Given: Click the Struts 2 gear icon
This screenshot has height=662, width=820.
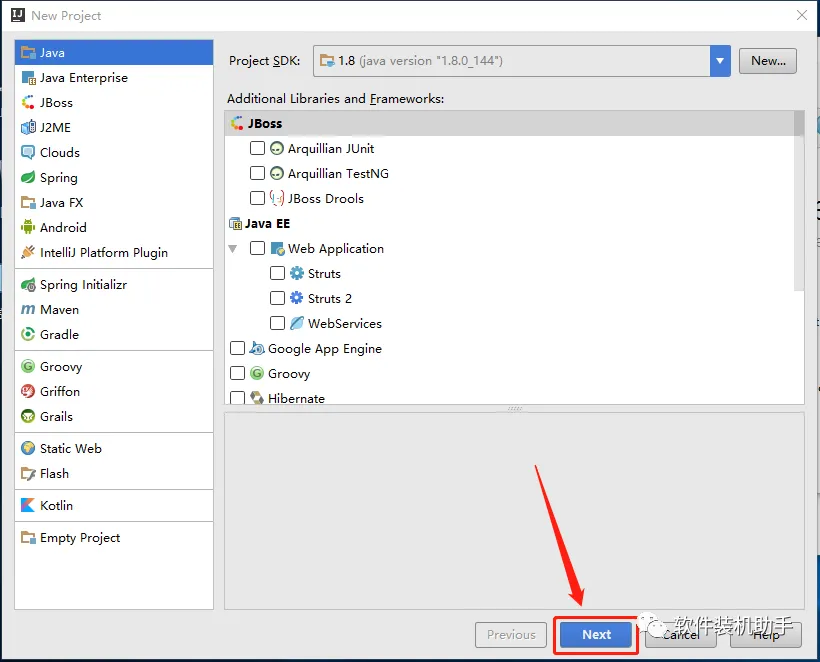Looking at the screenshot, I should pyautogui.click(x=297, y=298).
